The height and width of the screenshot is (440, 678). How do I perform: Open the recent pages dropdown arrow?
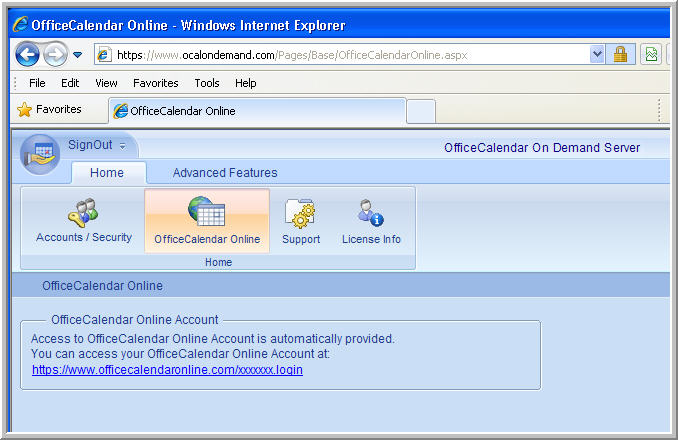coord(77,55)
